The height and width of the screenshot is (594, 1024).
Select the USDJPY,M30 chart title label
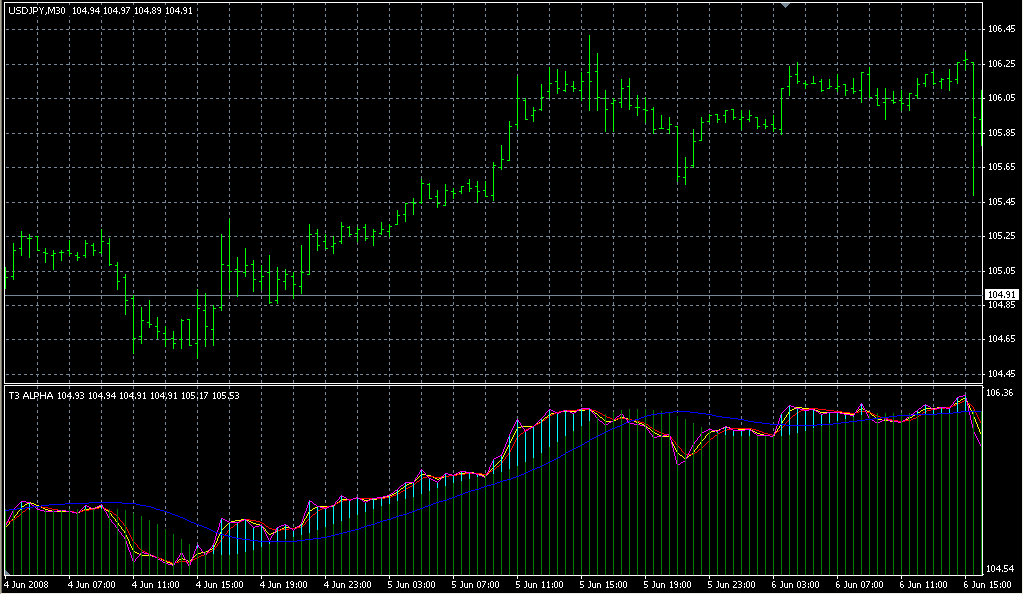pyautogui.click(x=37, y=11)
